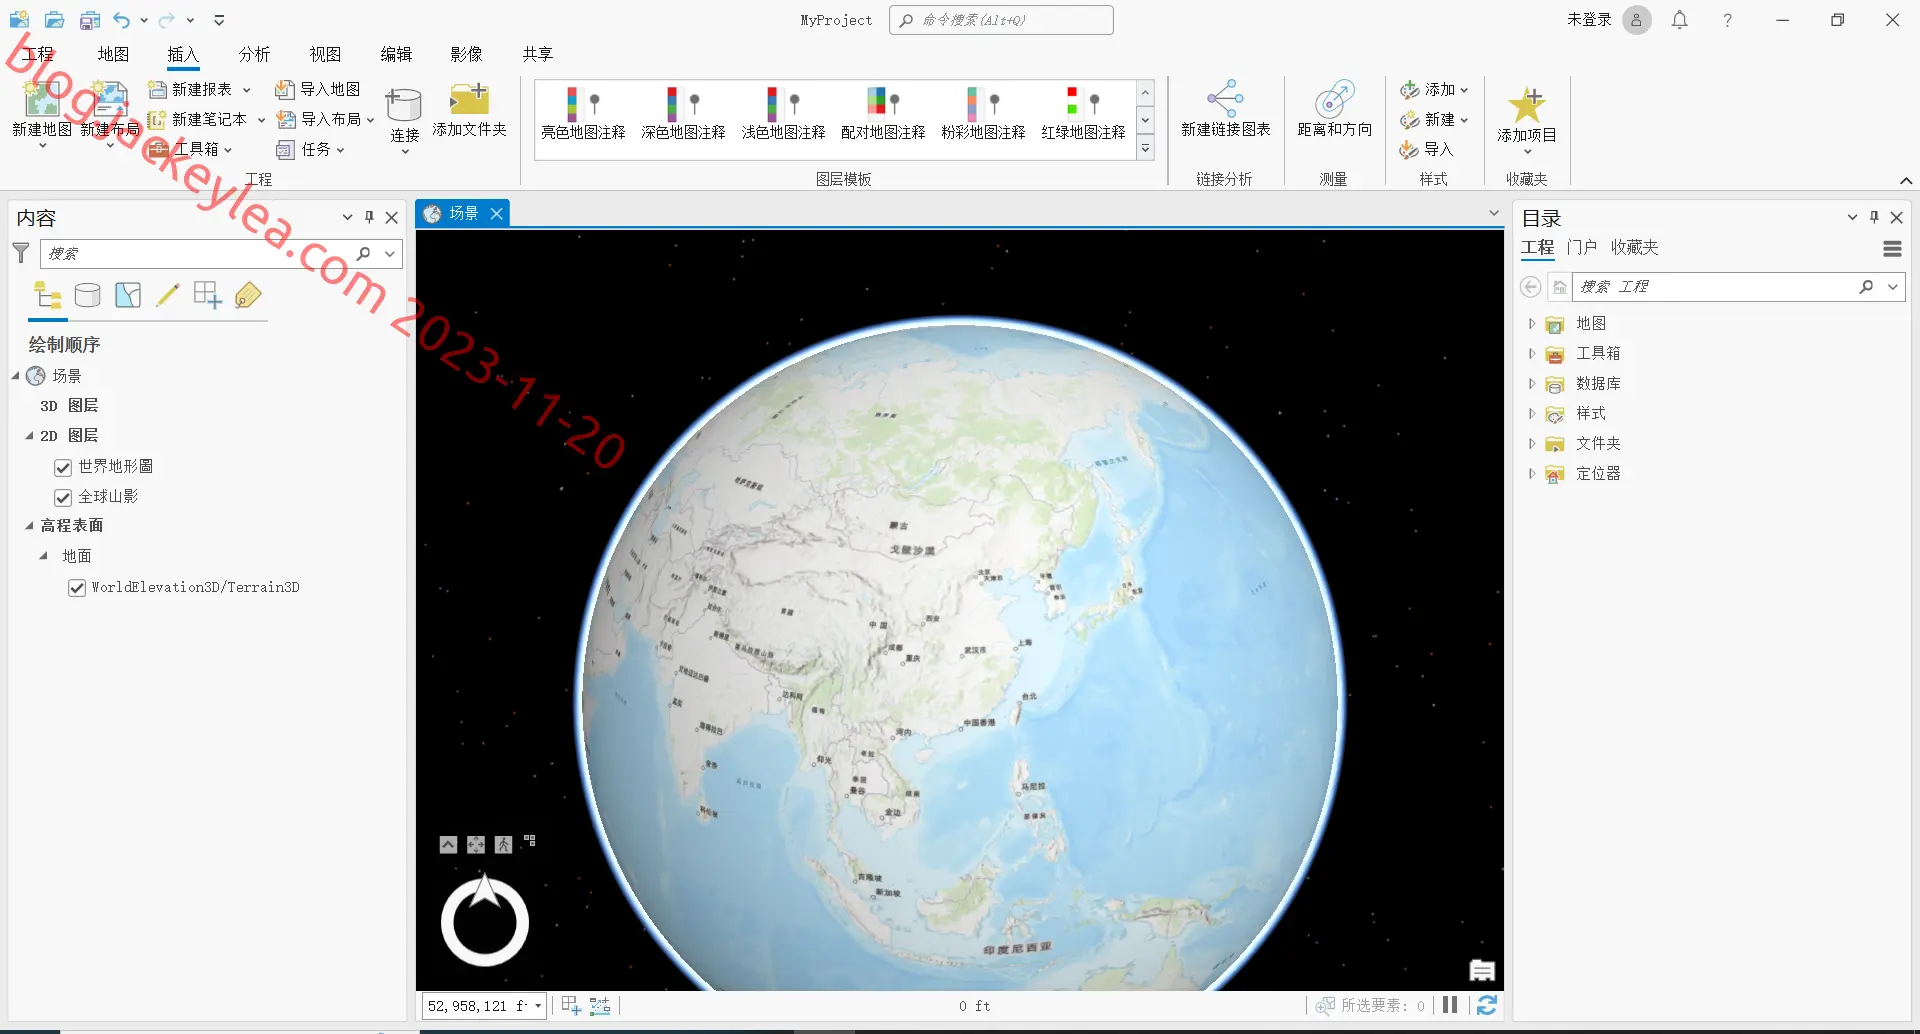Open the 分析 ribbon tab
This screenshot has height=1034, width=1920.
[254, 54]
